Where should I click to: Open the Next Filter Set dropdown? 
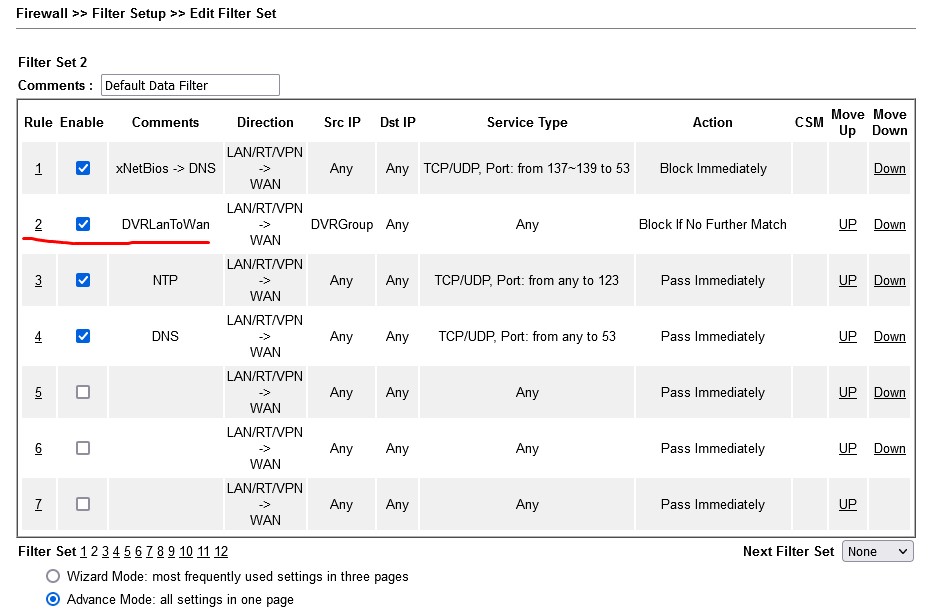pos(878,551)
